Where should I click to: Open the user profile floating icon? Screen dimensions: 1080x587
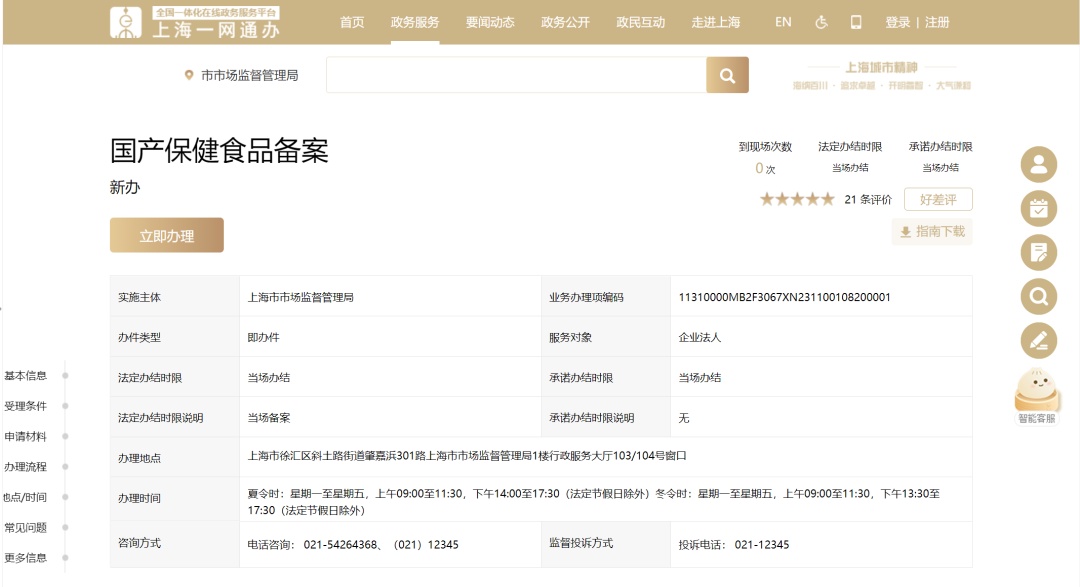click(1038, 164)
